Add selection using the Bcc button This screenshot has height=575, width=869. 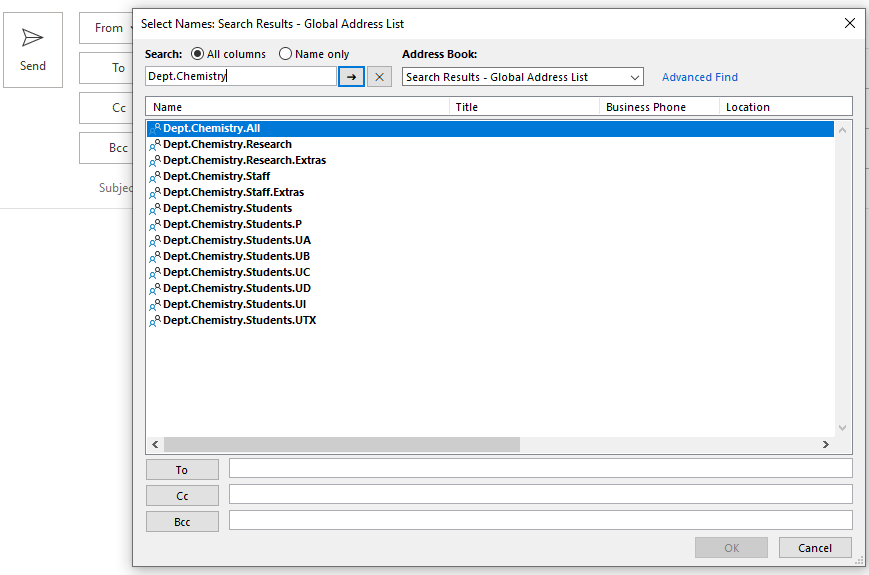coord(182,521)
